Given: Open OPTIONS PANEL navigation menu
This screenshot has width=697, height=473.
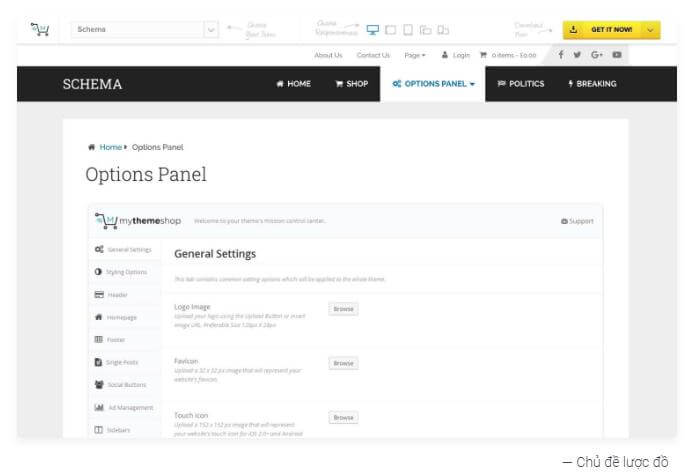Looking at the screenshot, I should (x=433, y=84).
